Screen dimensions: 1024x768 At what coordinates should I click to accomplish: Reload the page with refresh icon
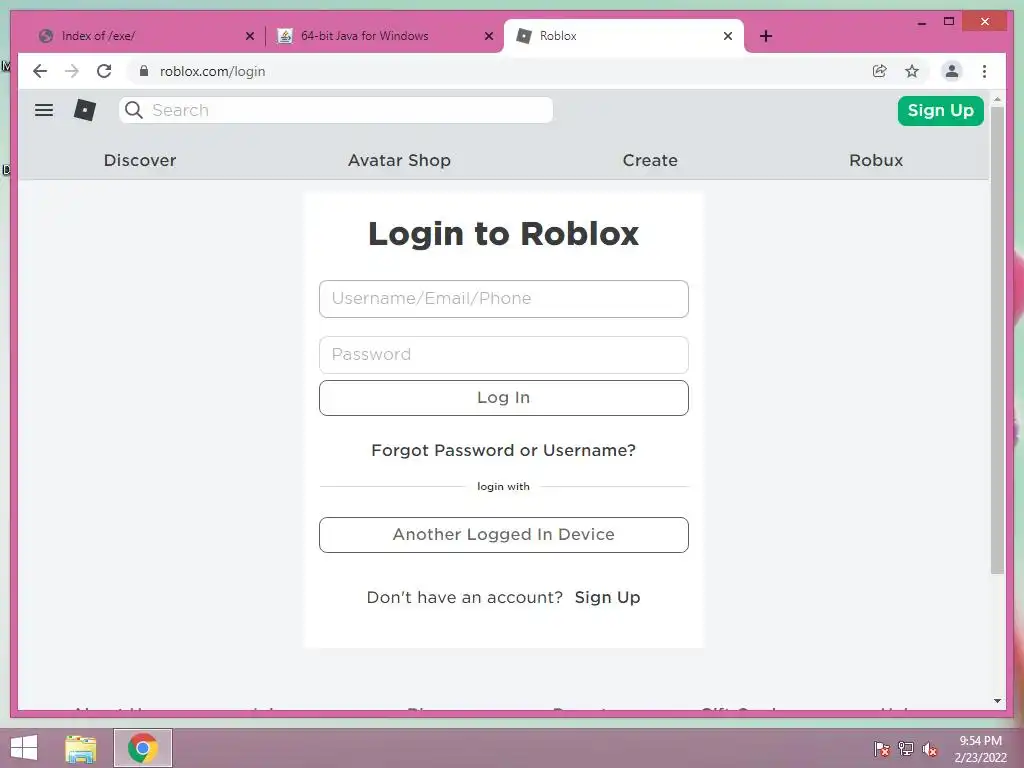pos(104,71)
